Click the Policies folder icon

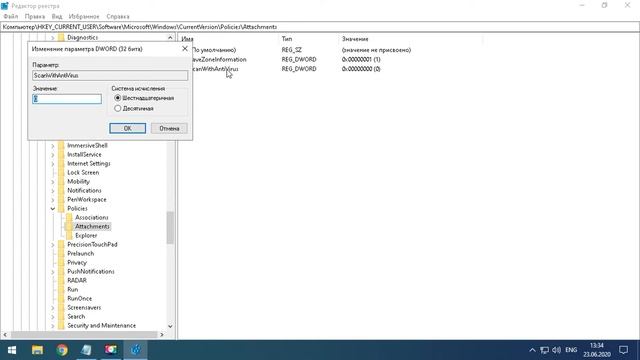61,209
